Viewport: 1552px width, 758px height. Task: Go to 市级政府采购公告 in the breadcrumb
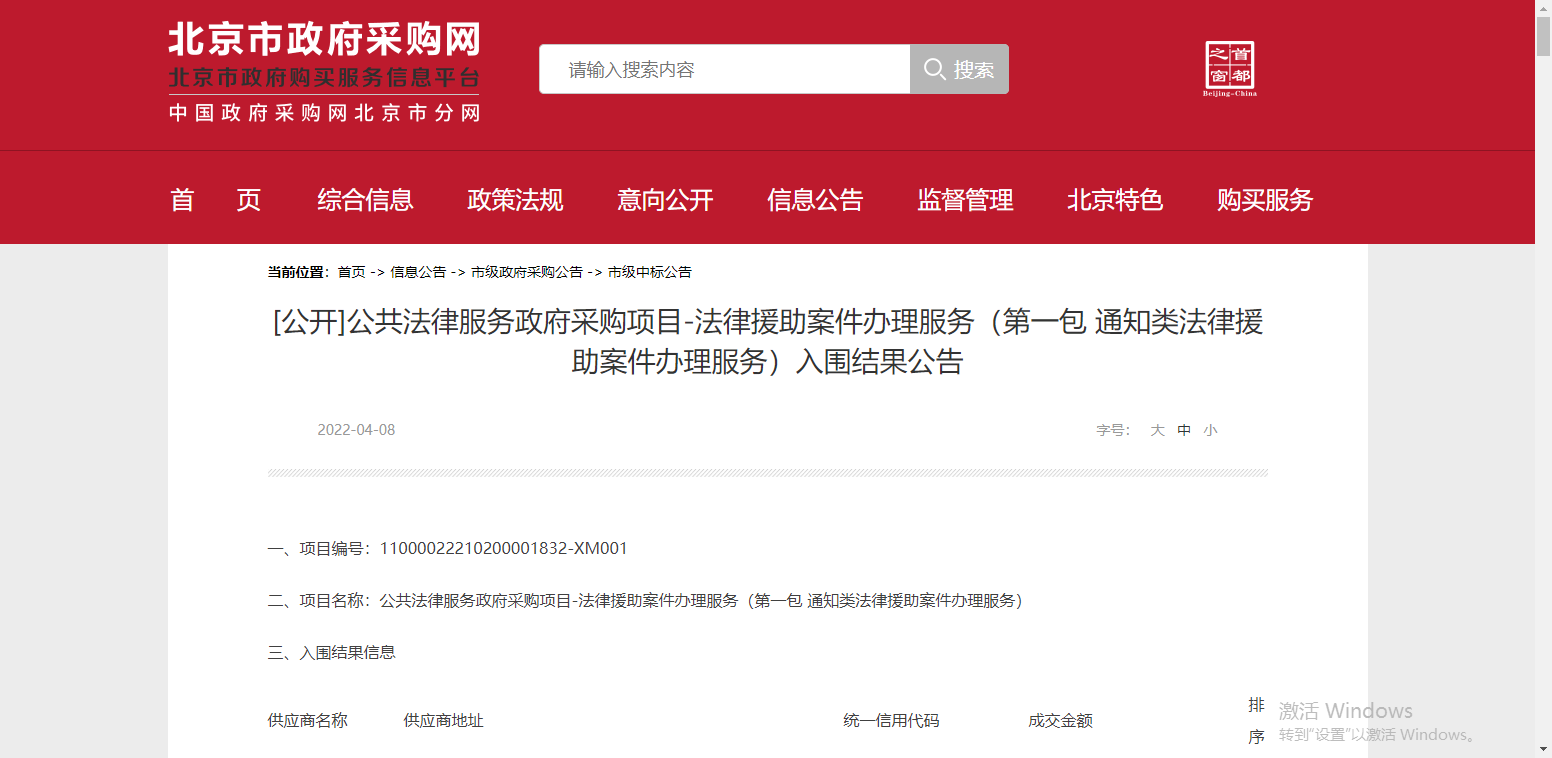click(x=527, y=272)
